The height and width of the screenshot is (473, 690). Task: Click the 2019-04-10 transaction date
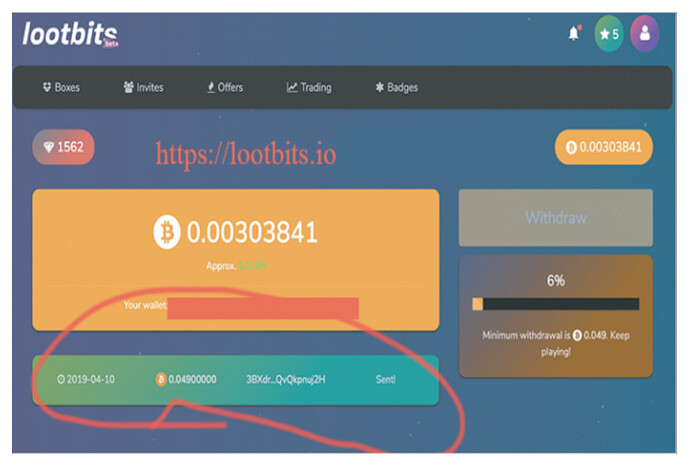pyautogui.click(x=91, y=379)
